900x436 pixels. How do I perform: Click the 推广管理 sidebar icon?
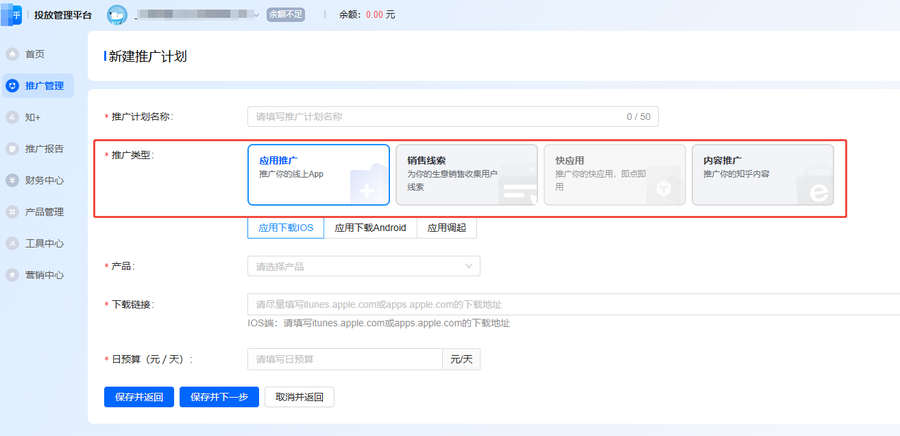[x=12, y=86]
